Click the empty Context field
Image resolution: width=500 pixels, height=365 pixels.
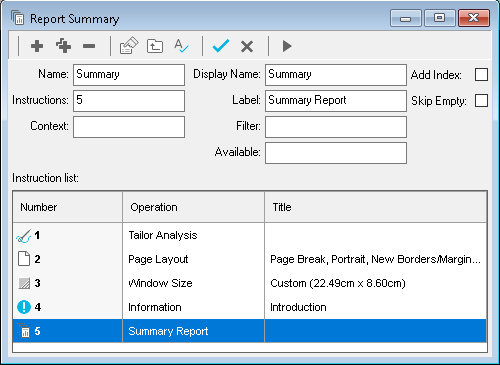tap(129, 127)
